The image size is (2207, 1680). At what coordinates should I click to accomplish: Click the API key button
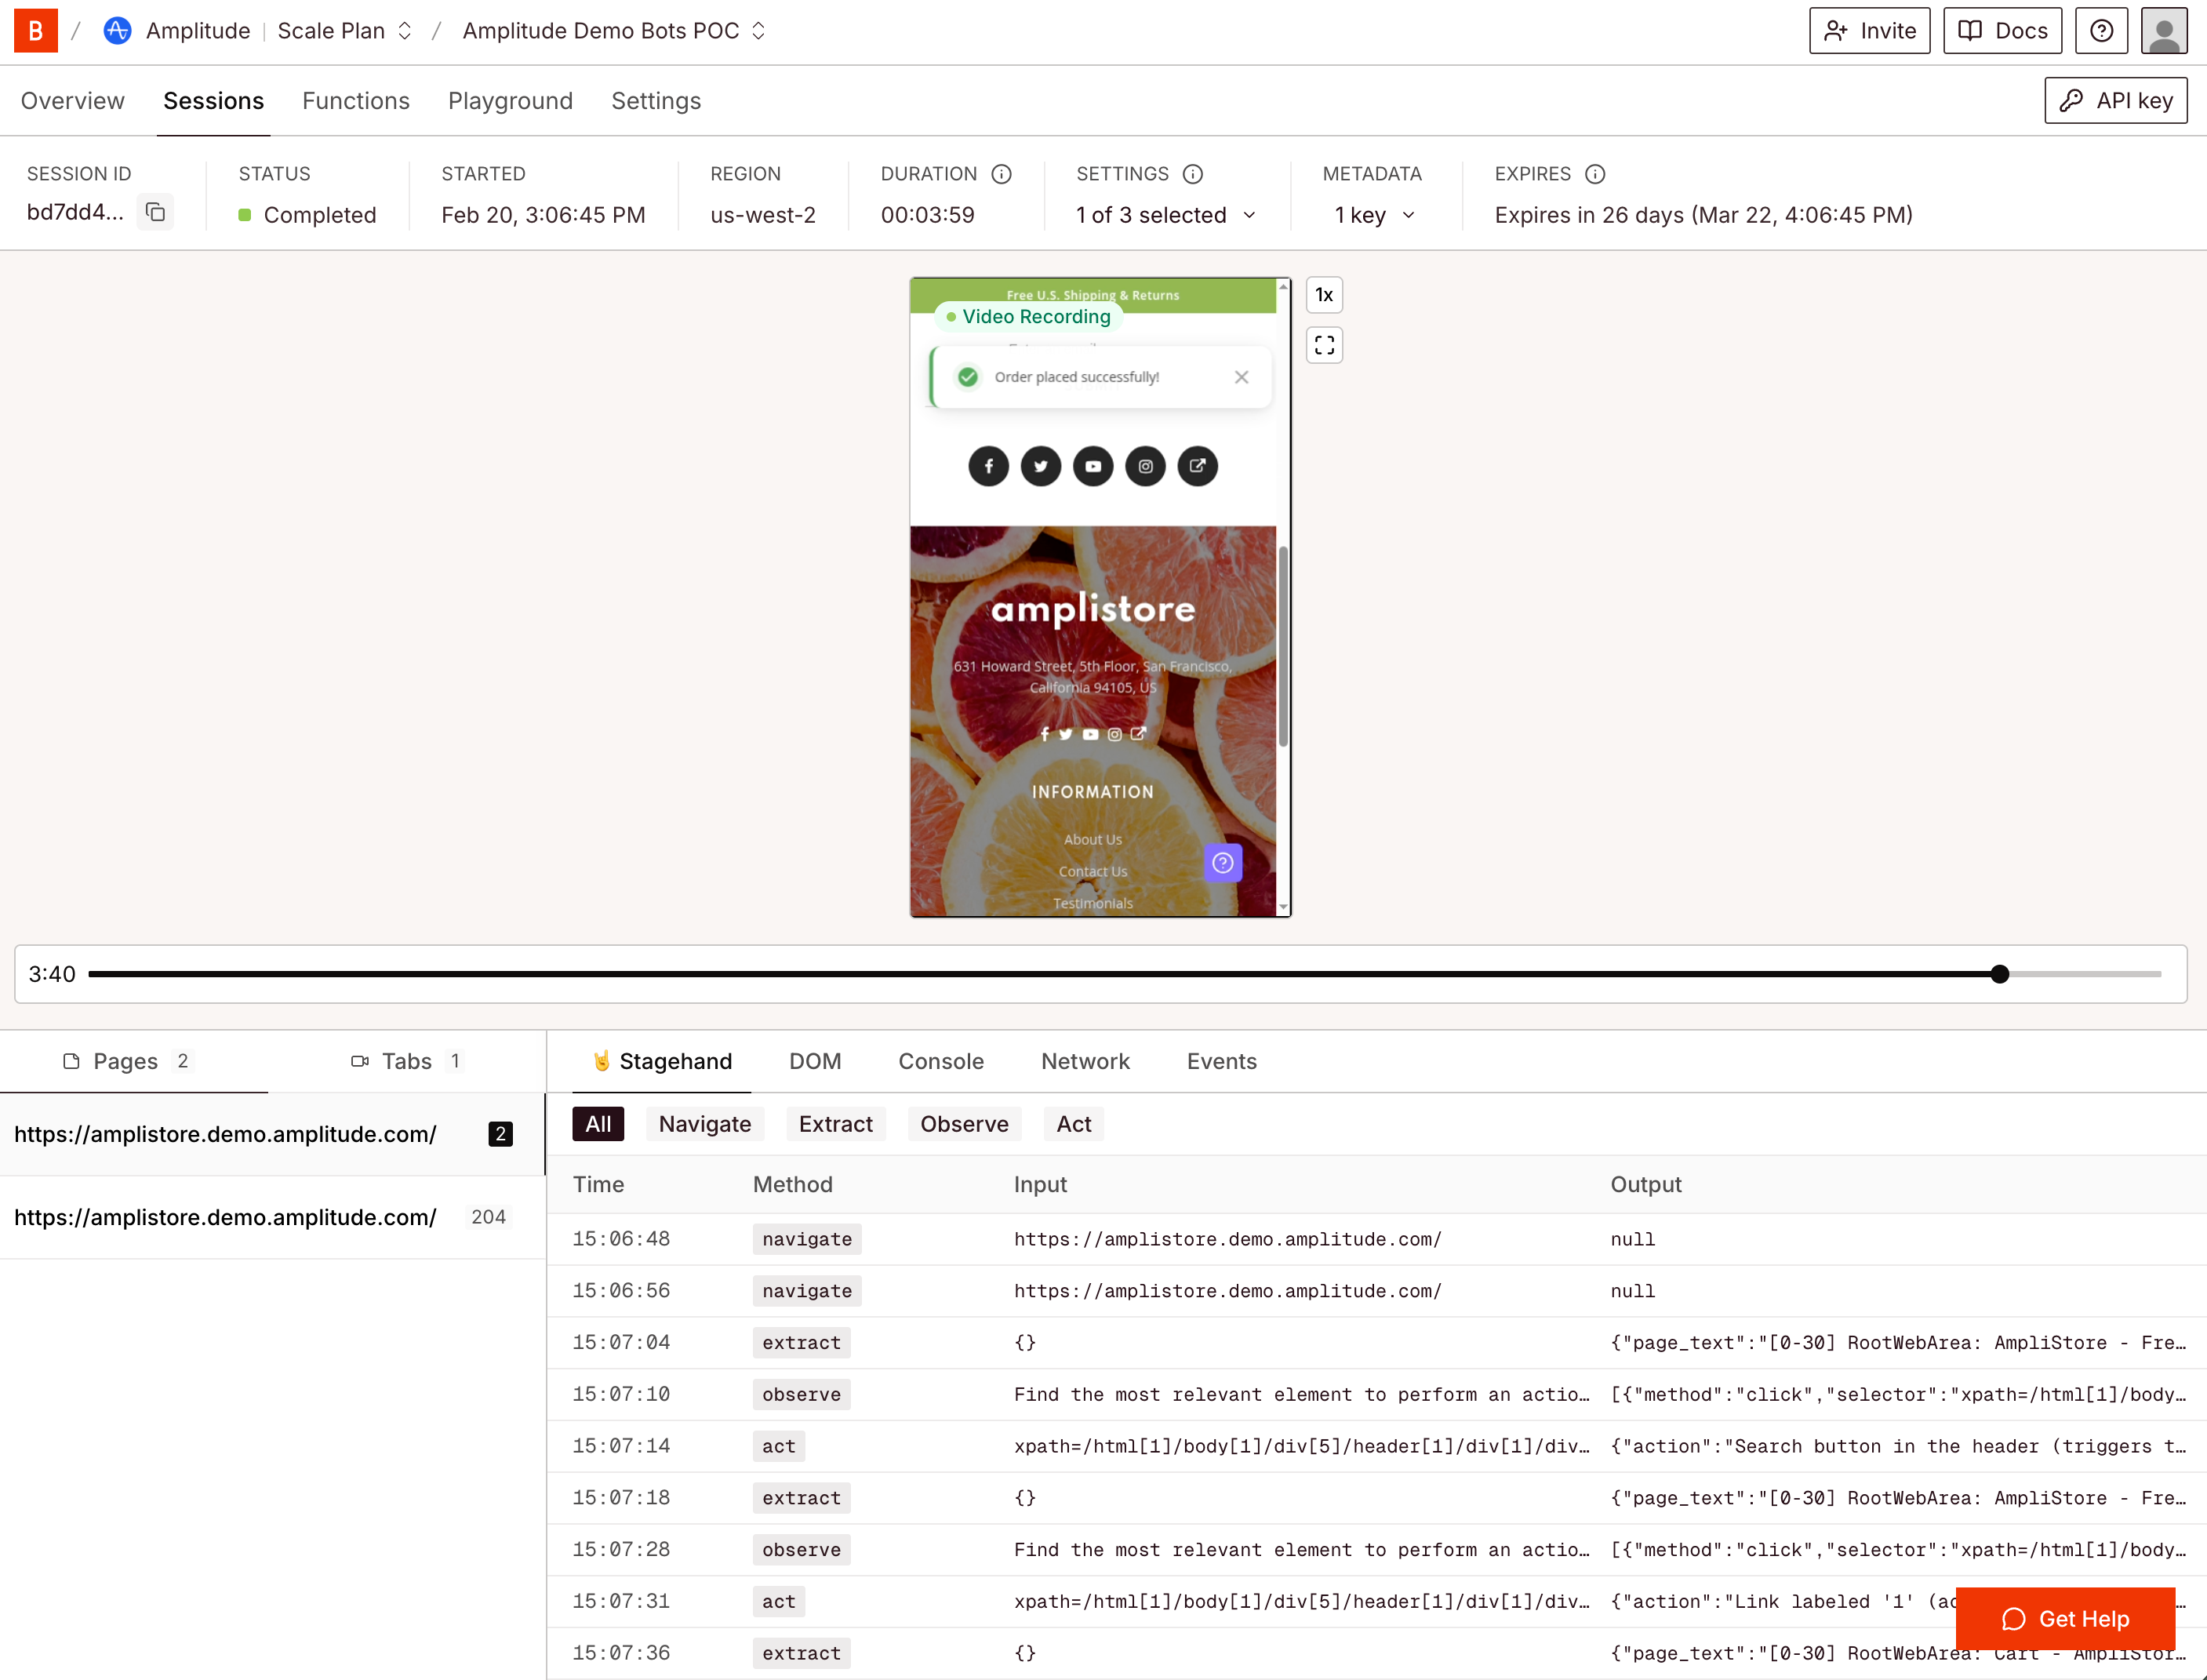tap(2115, 101)
